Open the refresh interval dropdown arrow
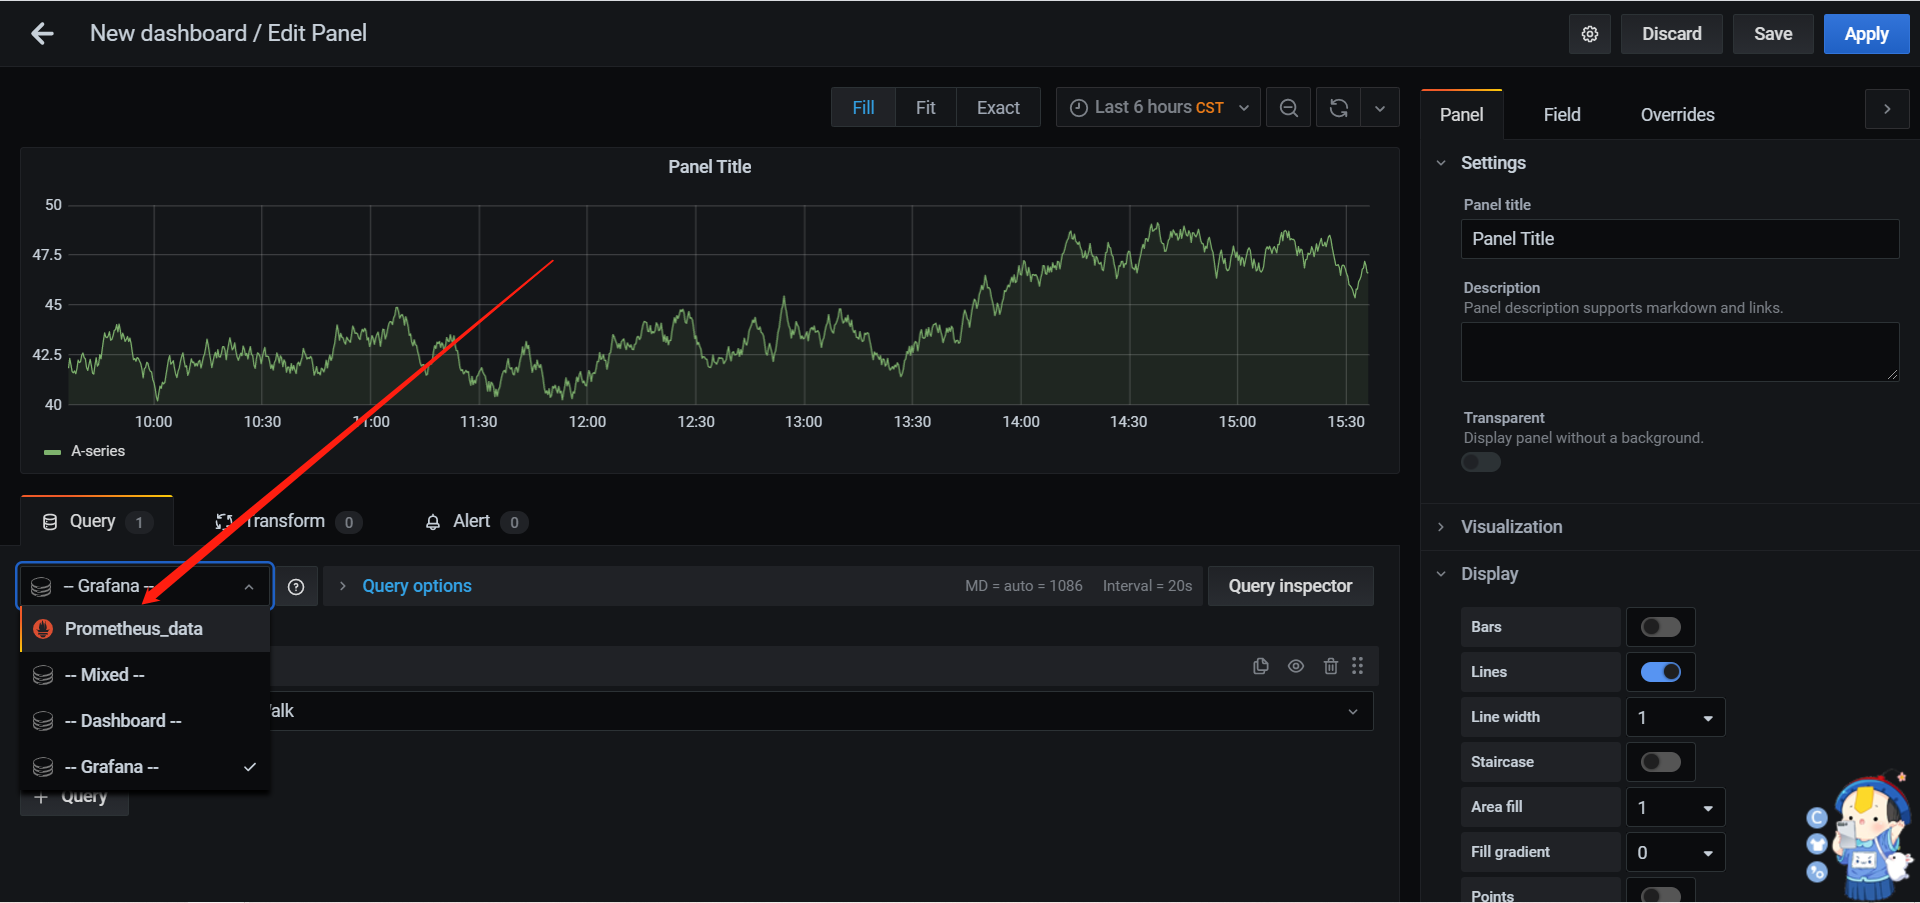1920x903 pixels. [x=1380, y=108]
